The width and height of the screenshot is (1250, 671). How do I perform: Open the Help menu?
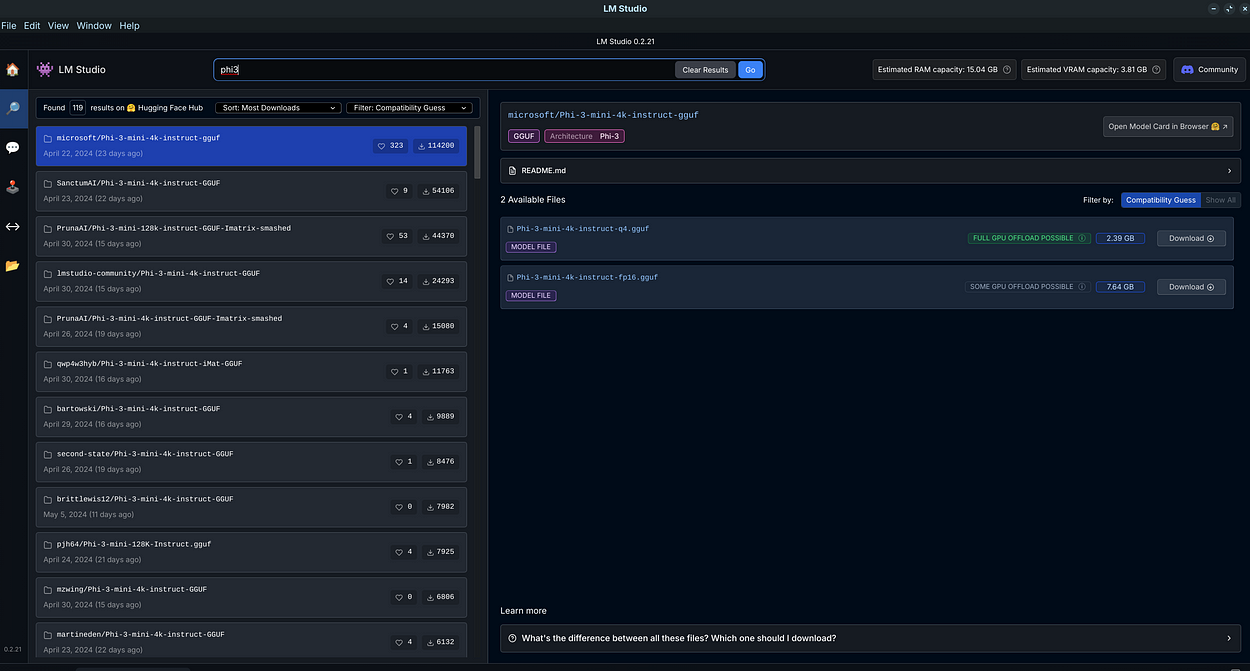point(130,25)
